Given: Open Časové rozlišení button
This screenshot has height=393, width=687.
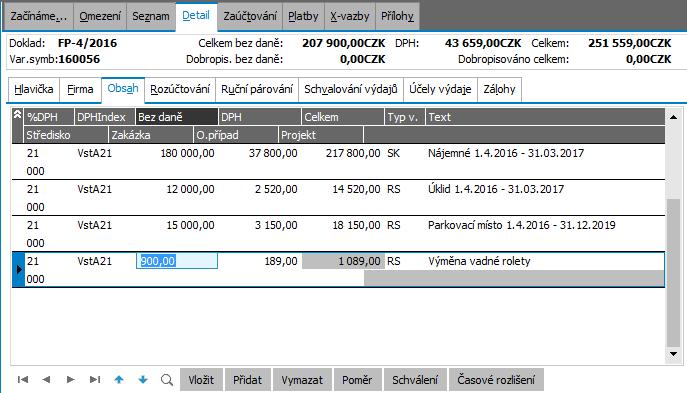Looking at the screenshot, I should point(496,379).
